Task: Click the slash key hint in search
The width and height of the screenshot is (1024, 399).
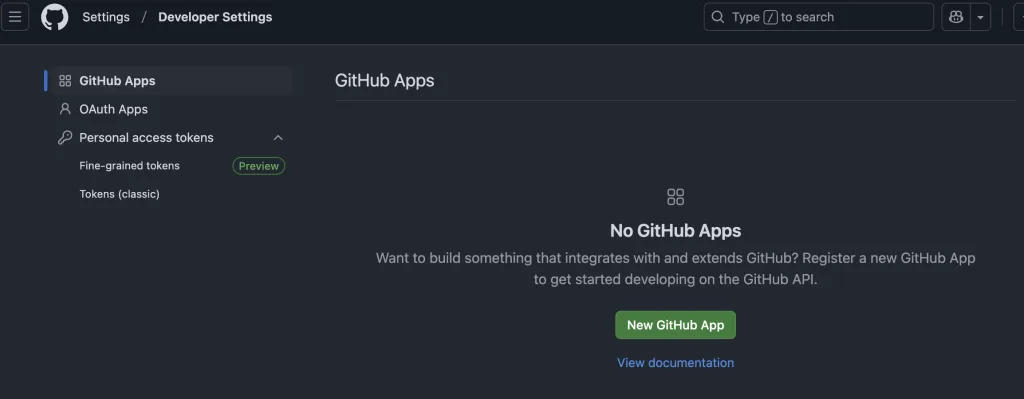Action: coord(771,18)
